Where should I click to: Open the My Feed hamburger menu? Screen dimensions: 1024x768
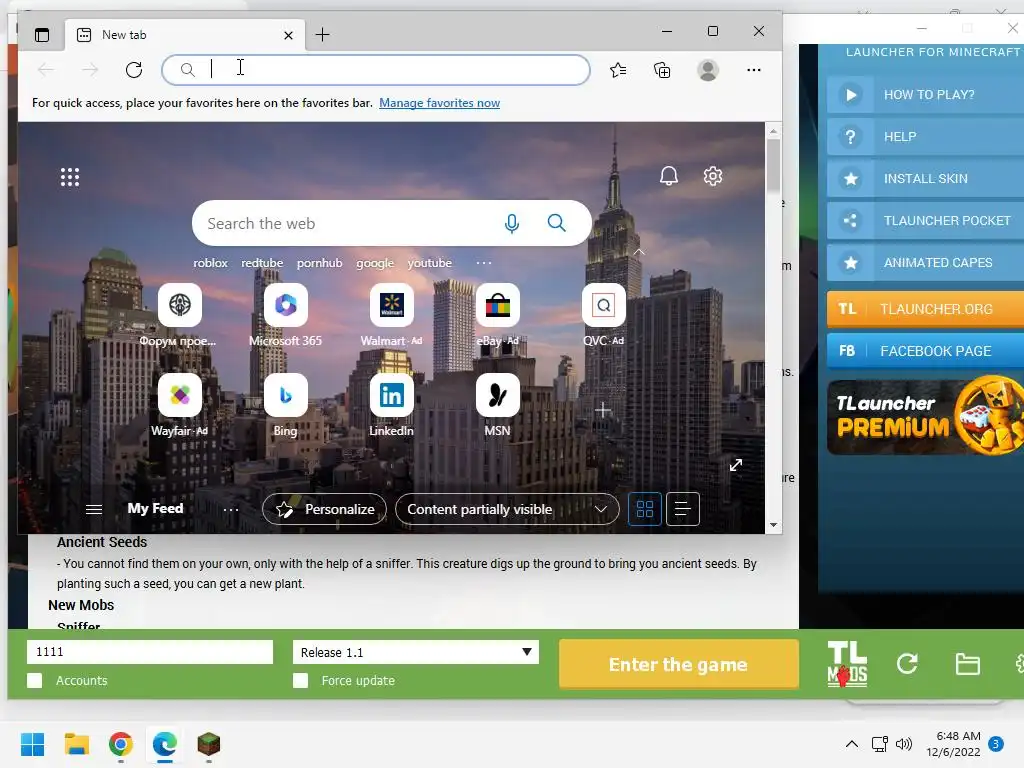click(x=94, y=509)
